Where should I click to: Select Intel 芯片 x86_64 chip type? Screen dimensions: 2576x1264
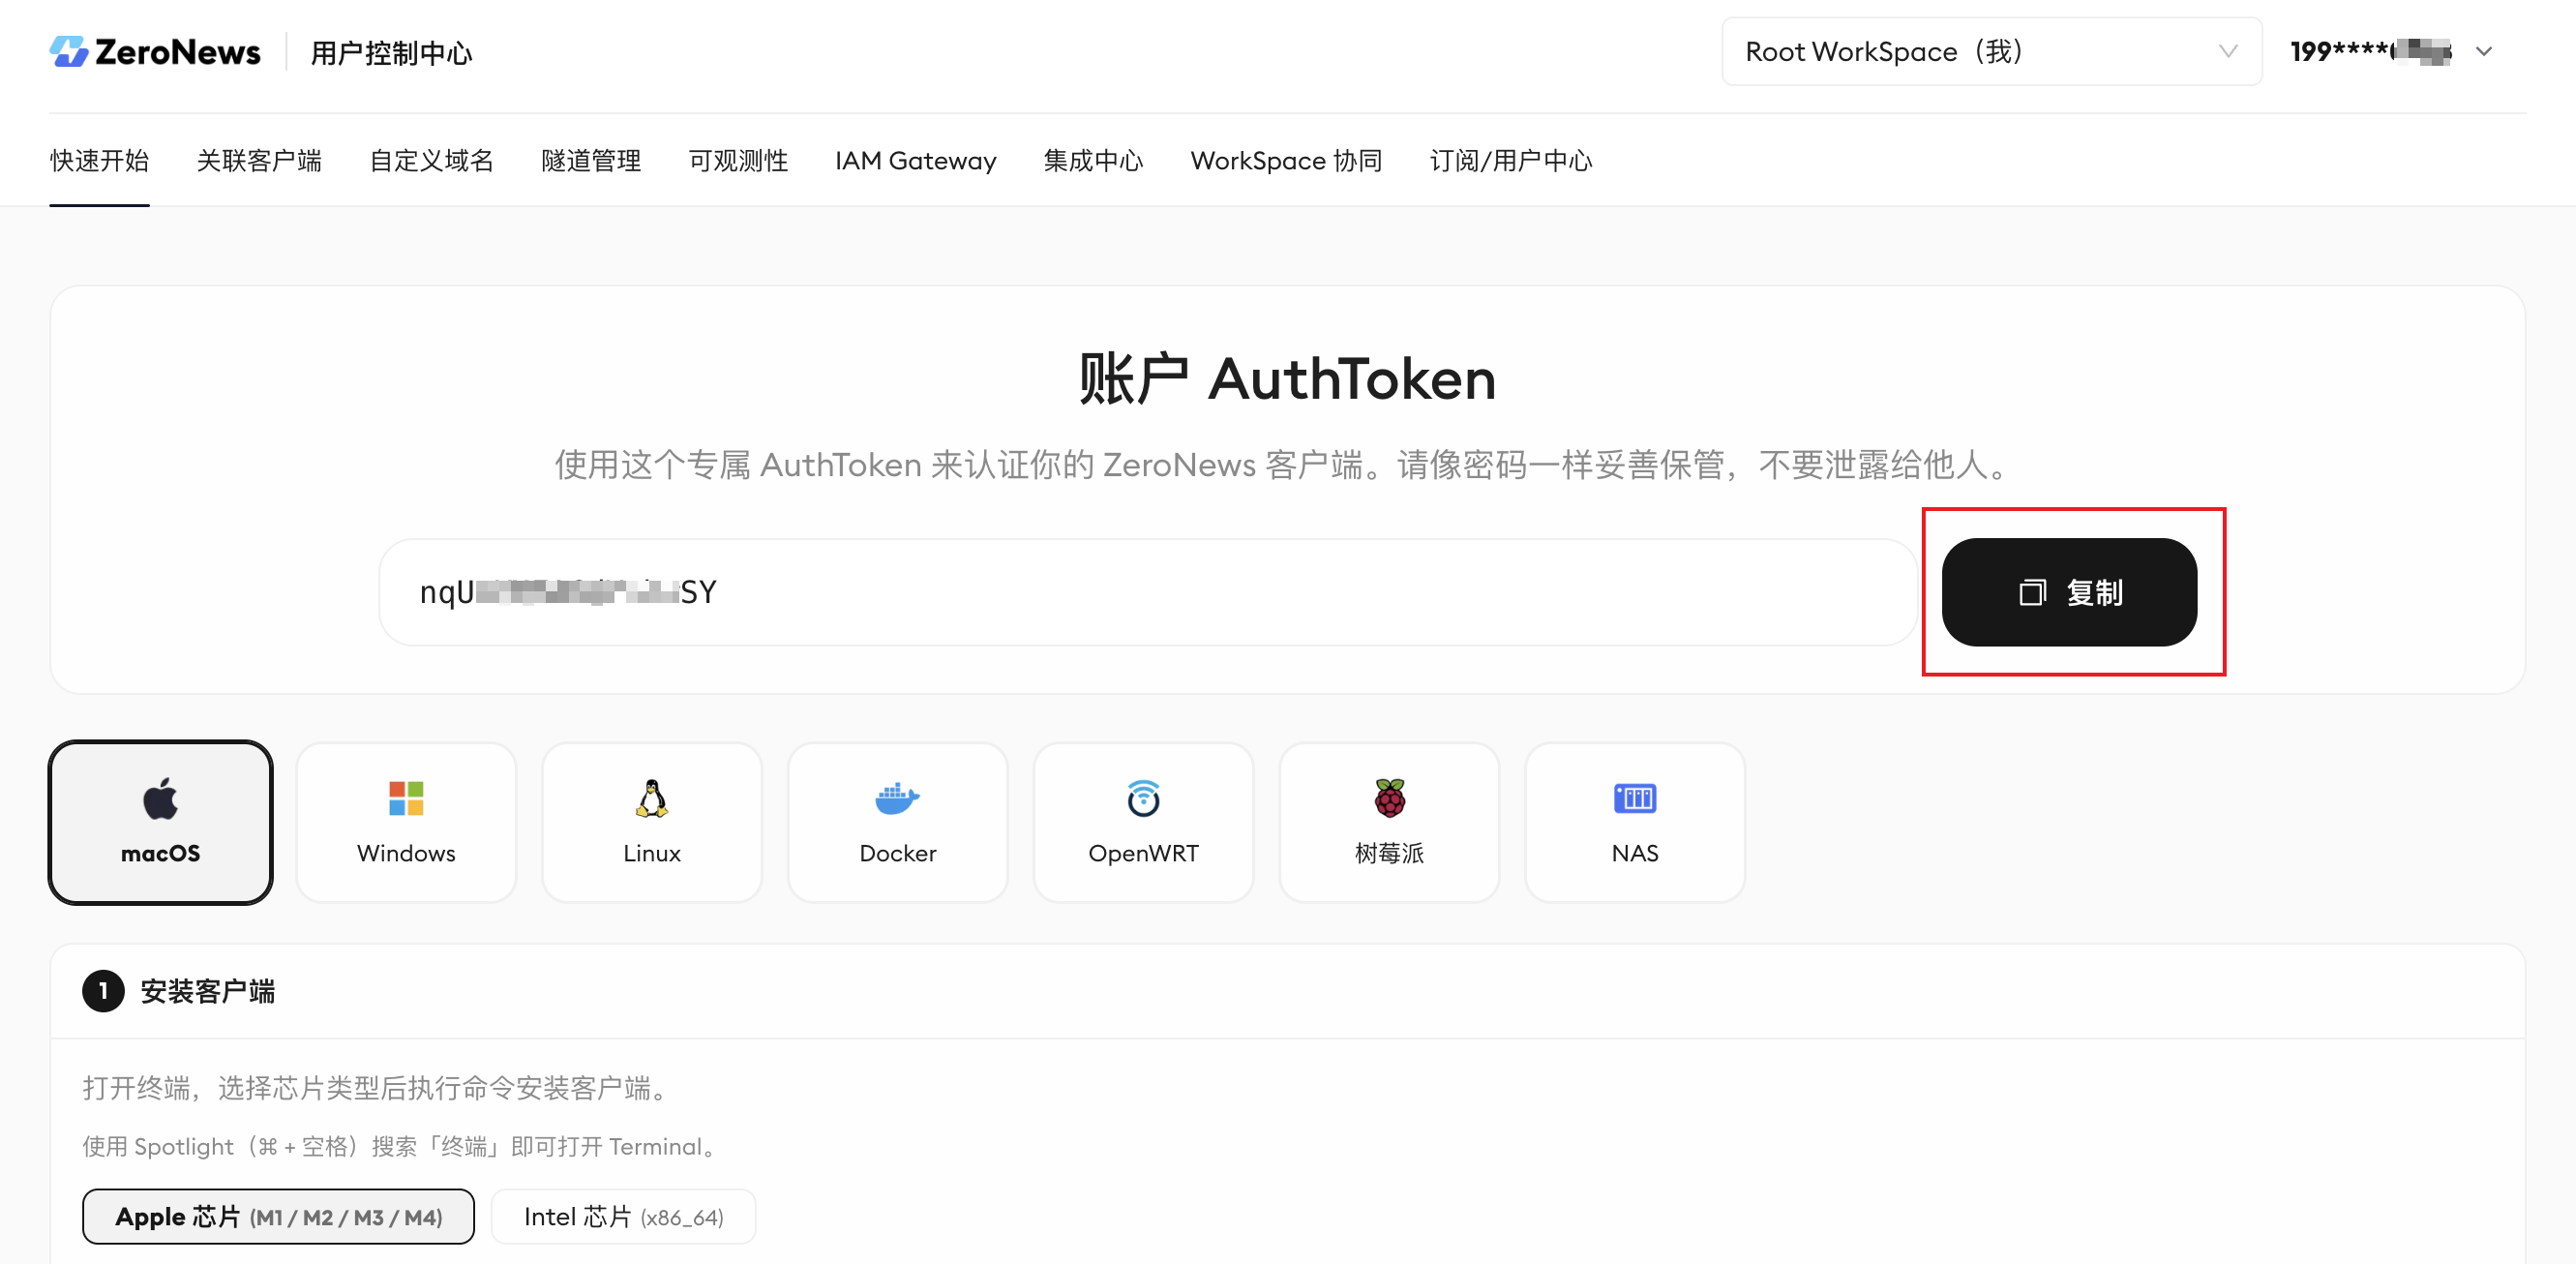point(623,1217)
